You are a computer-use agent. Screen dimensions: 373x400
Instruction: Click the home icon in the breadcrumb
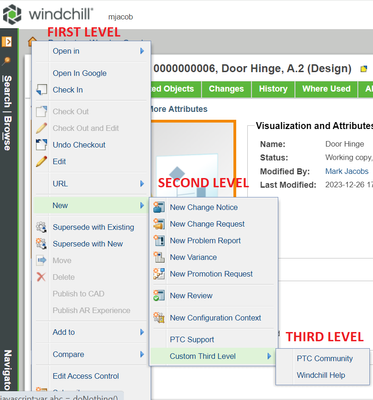tap(32, 42)
